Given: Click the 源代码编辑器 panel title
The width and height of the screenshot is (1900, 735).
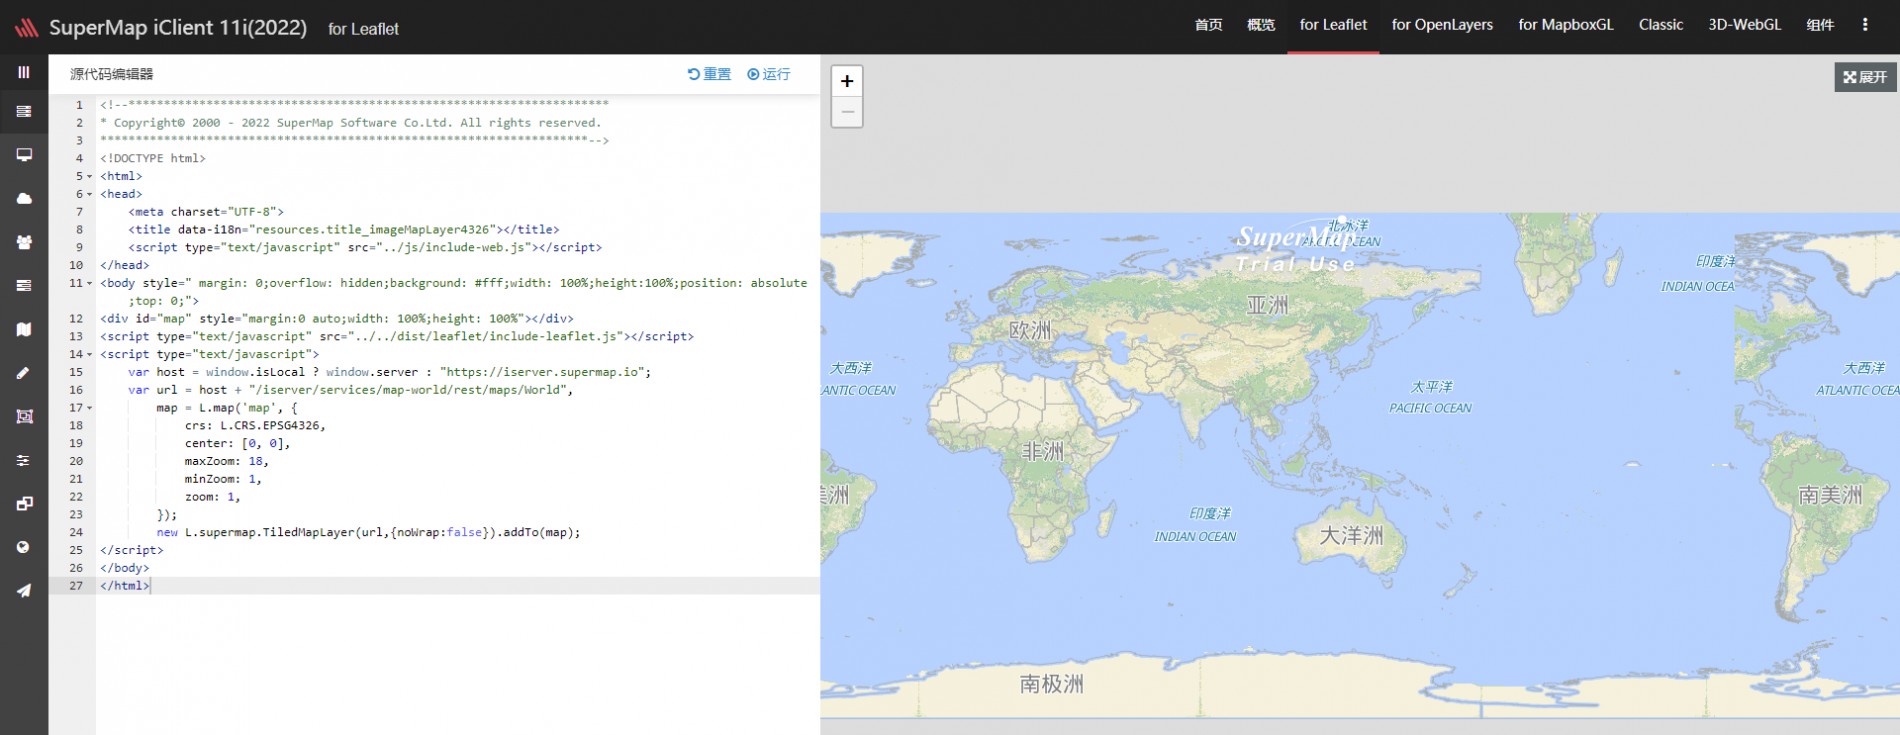Looking at the screenshot, I should [112, 74].
